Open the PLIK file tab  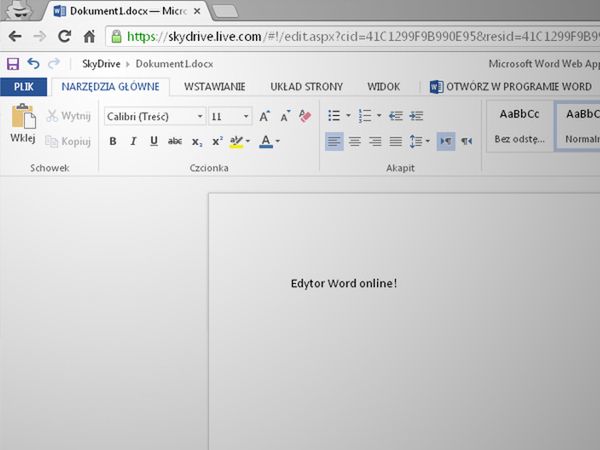(24, 87)
